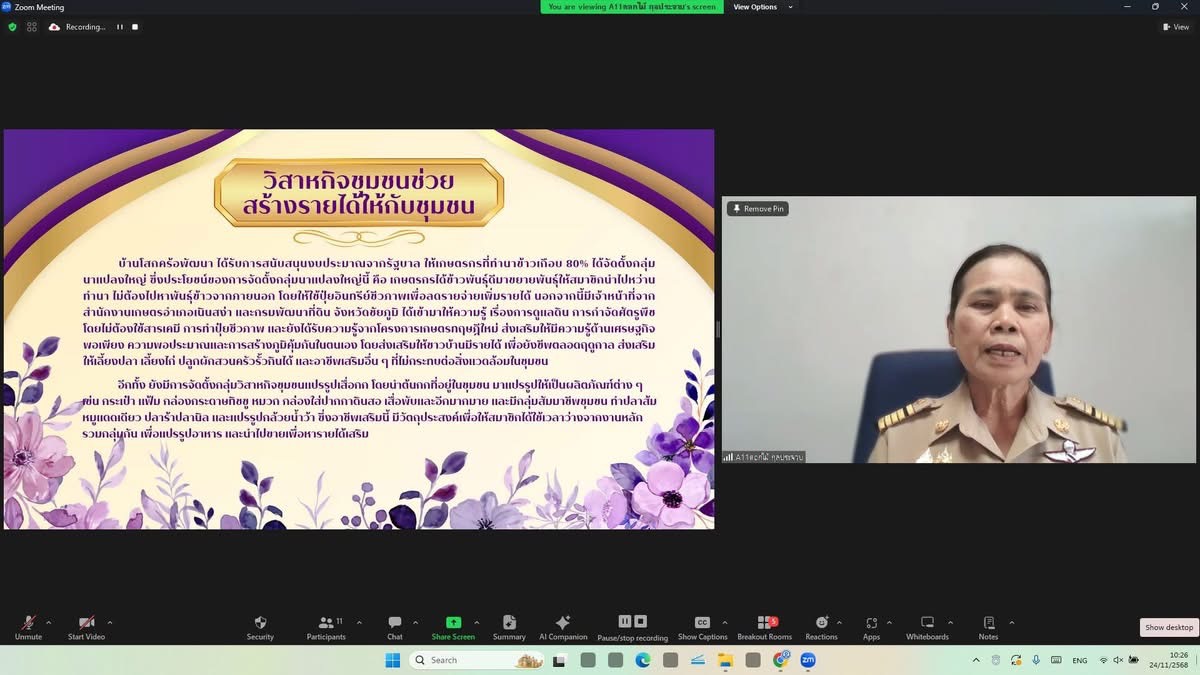Click Remove Pin on the speaker video

click(758, 209)
